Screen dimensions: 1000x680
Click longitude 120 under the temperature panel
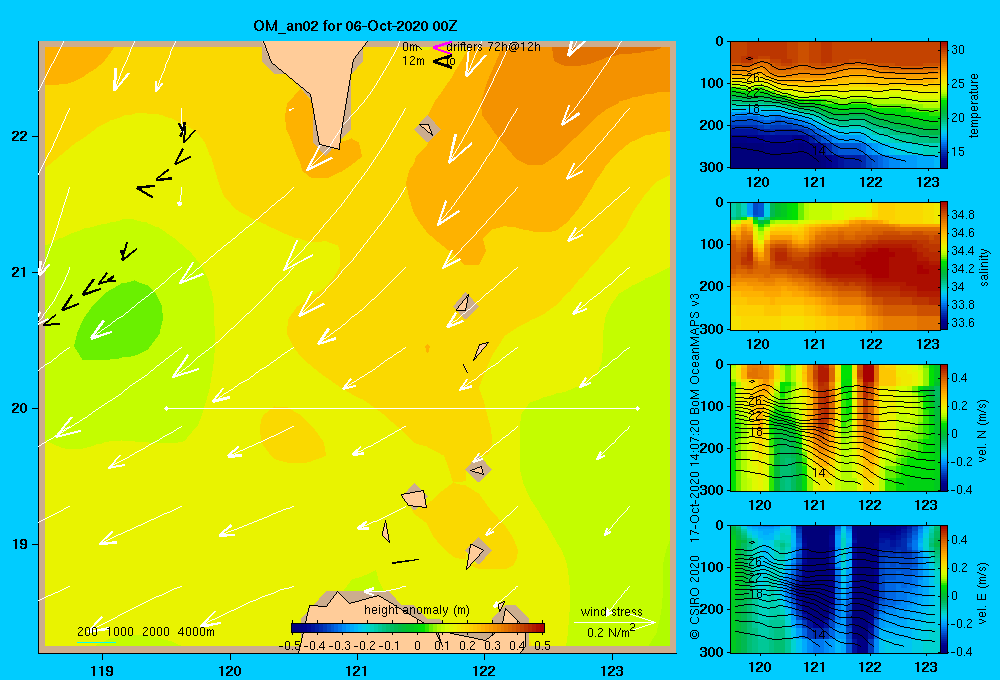(758, 182)
